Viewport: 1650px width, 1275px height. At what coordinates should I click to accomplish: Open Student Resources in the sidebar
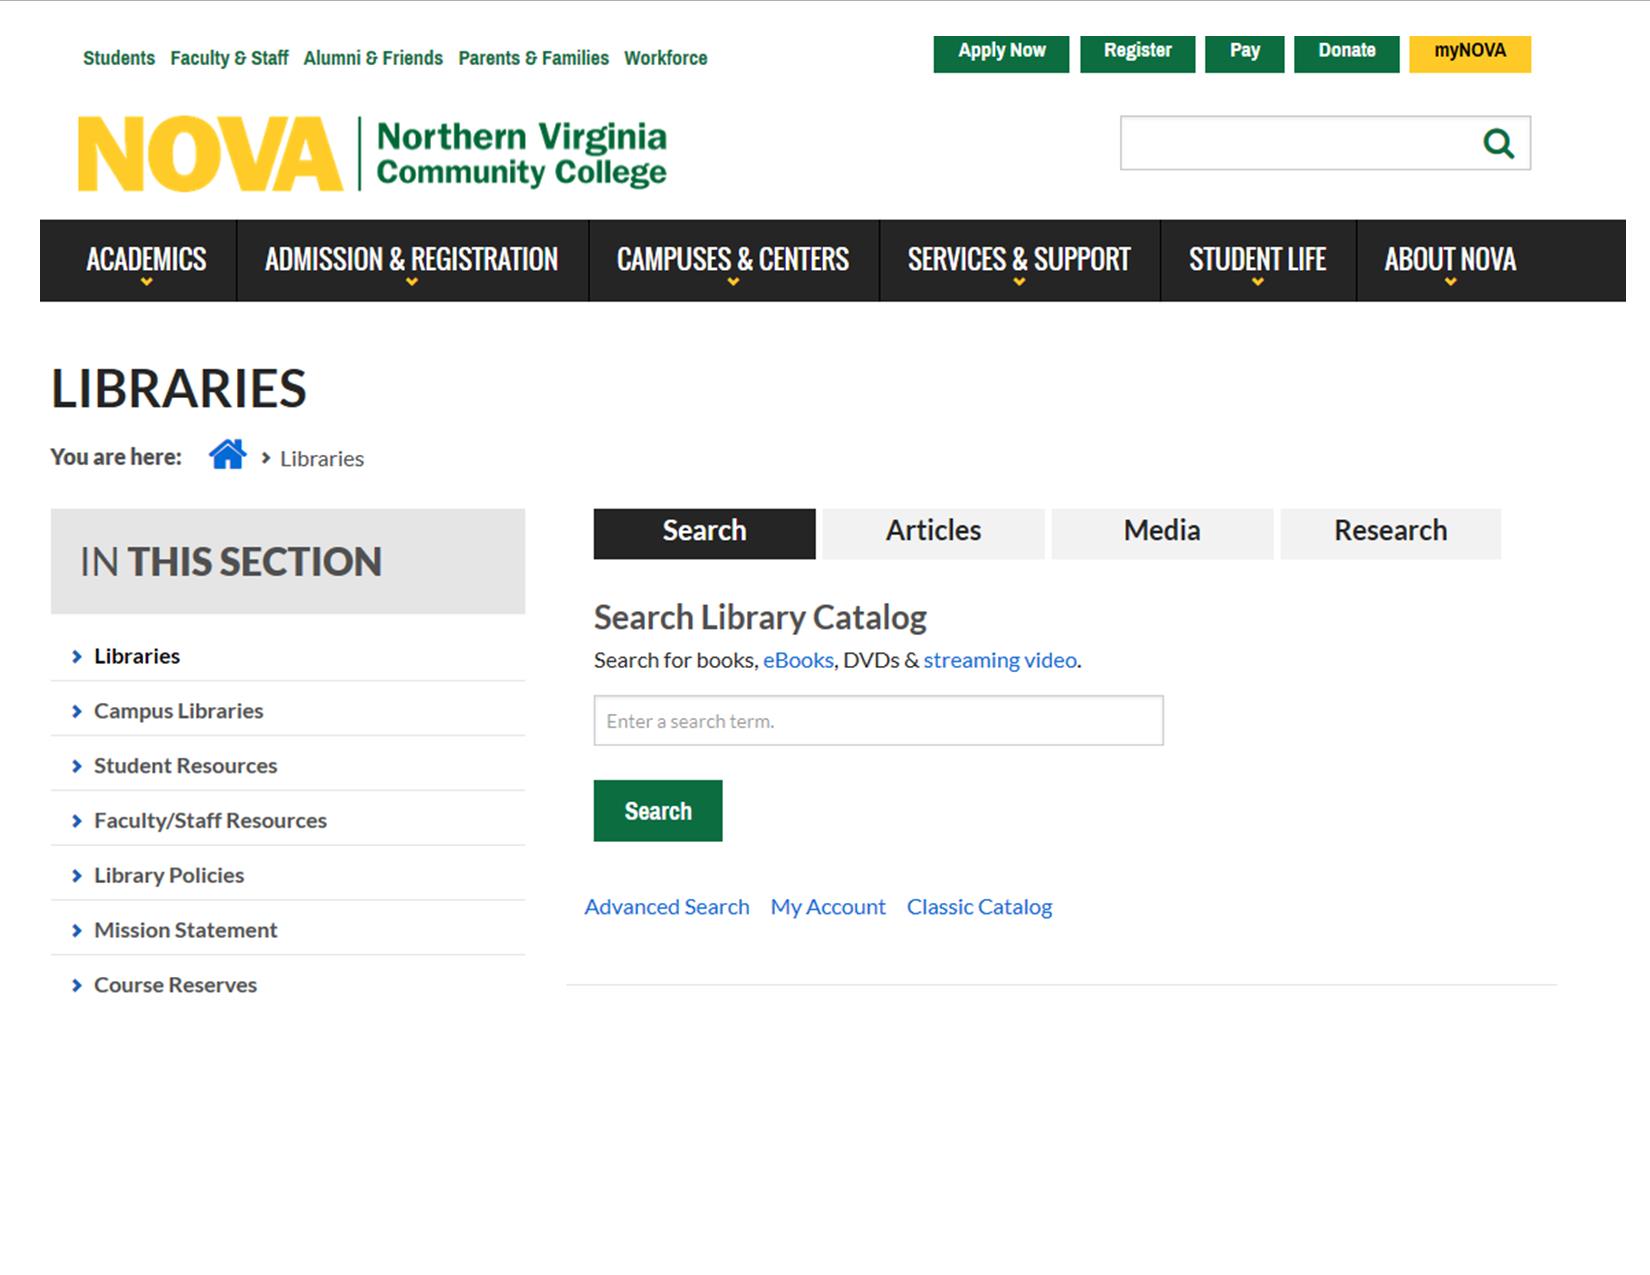(186, 766)
